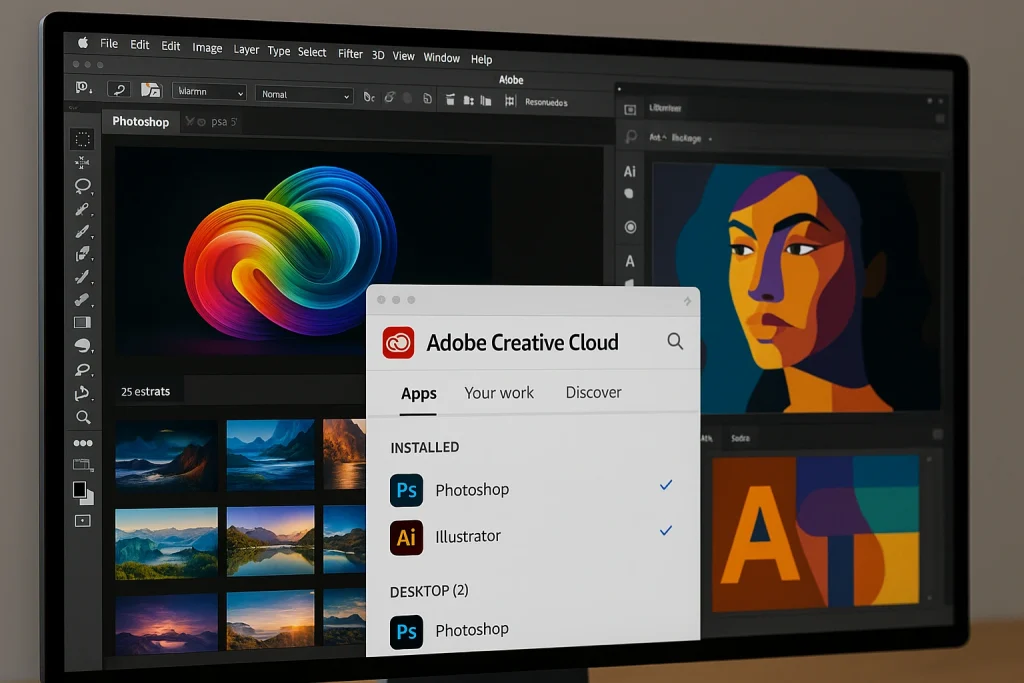Image resolution: width=1024 pixels, height=683 pixels.
Task: Click the Ai icon in the right sidebar
Action: click(629, 171)
